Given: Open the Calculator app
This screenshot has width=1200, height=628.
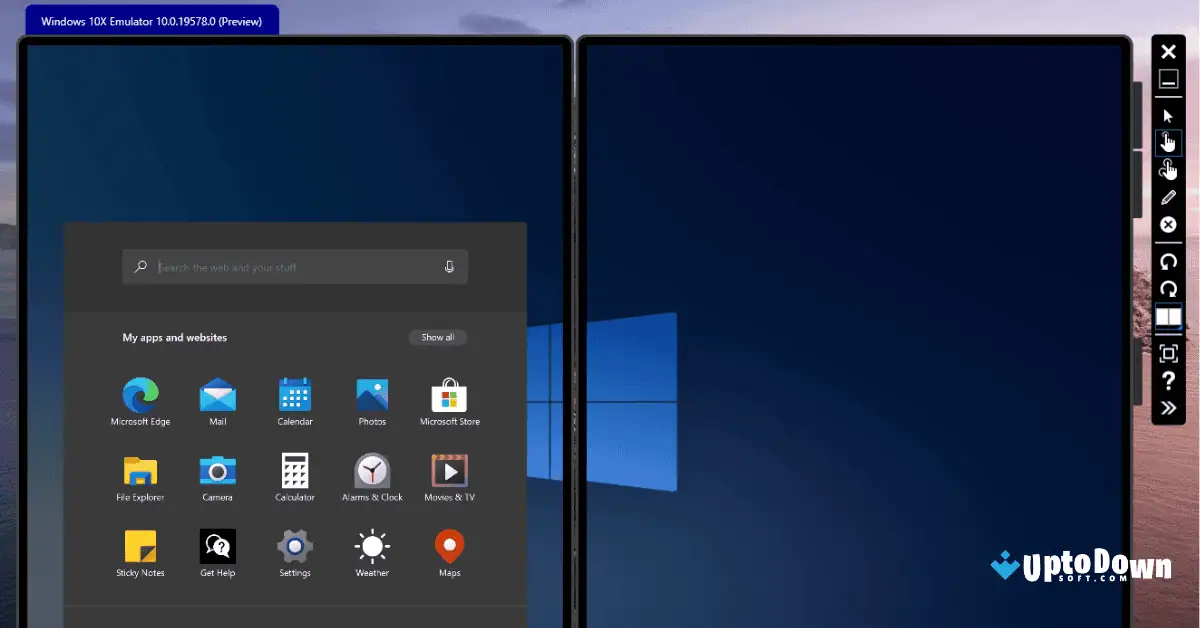Looking at the screenshot, I should [x=294, y=470].
